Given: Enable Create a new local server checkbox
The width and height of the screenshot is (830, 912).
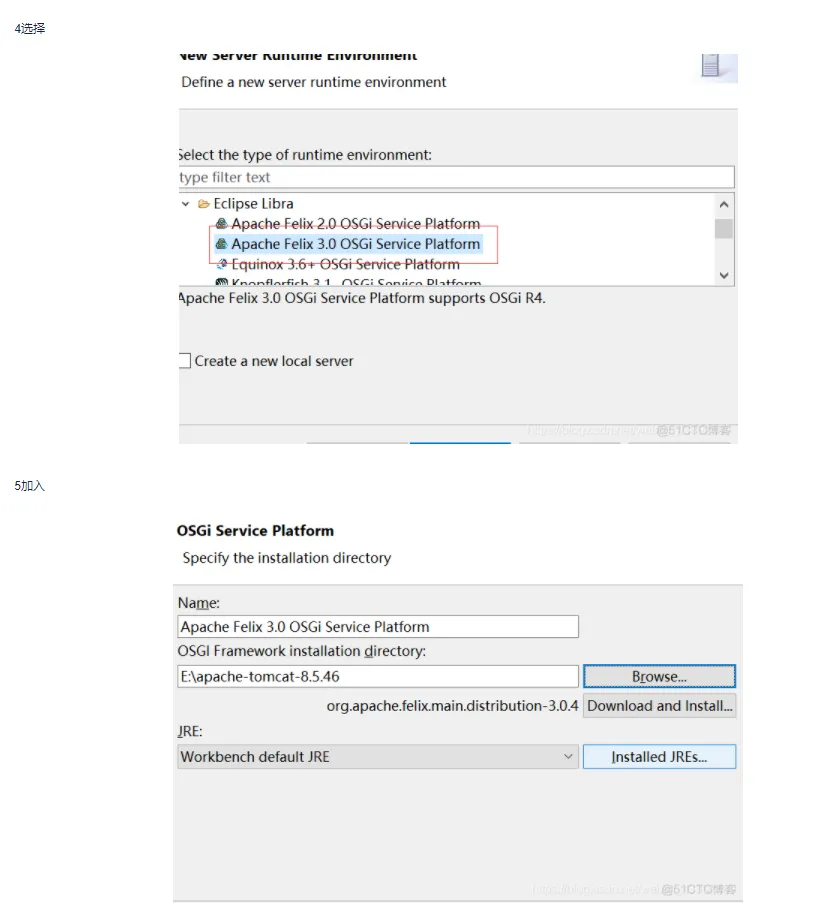Looking at the screenshot, I should click(184, 361).
